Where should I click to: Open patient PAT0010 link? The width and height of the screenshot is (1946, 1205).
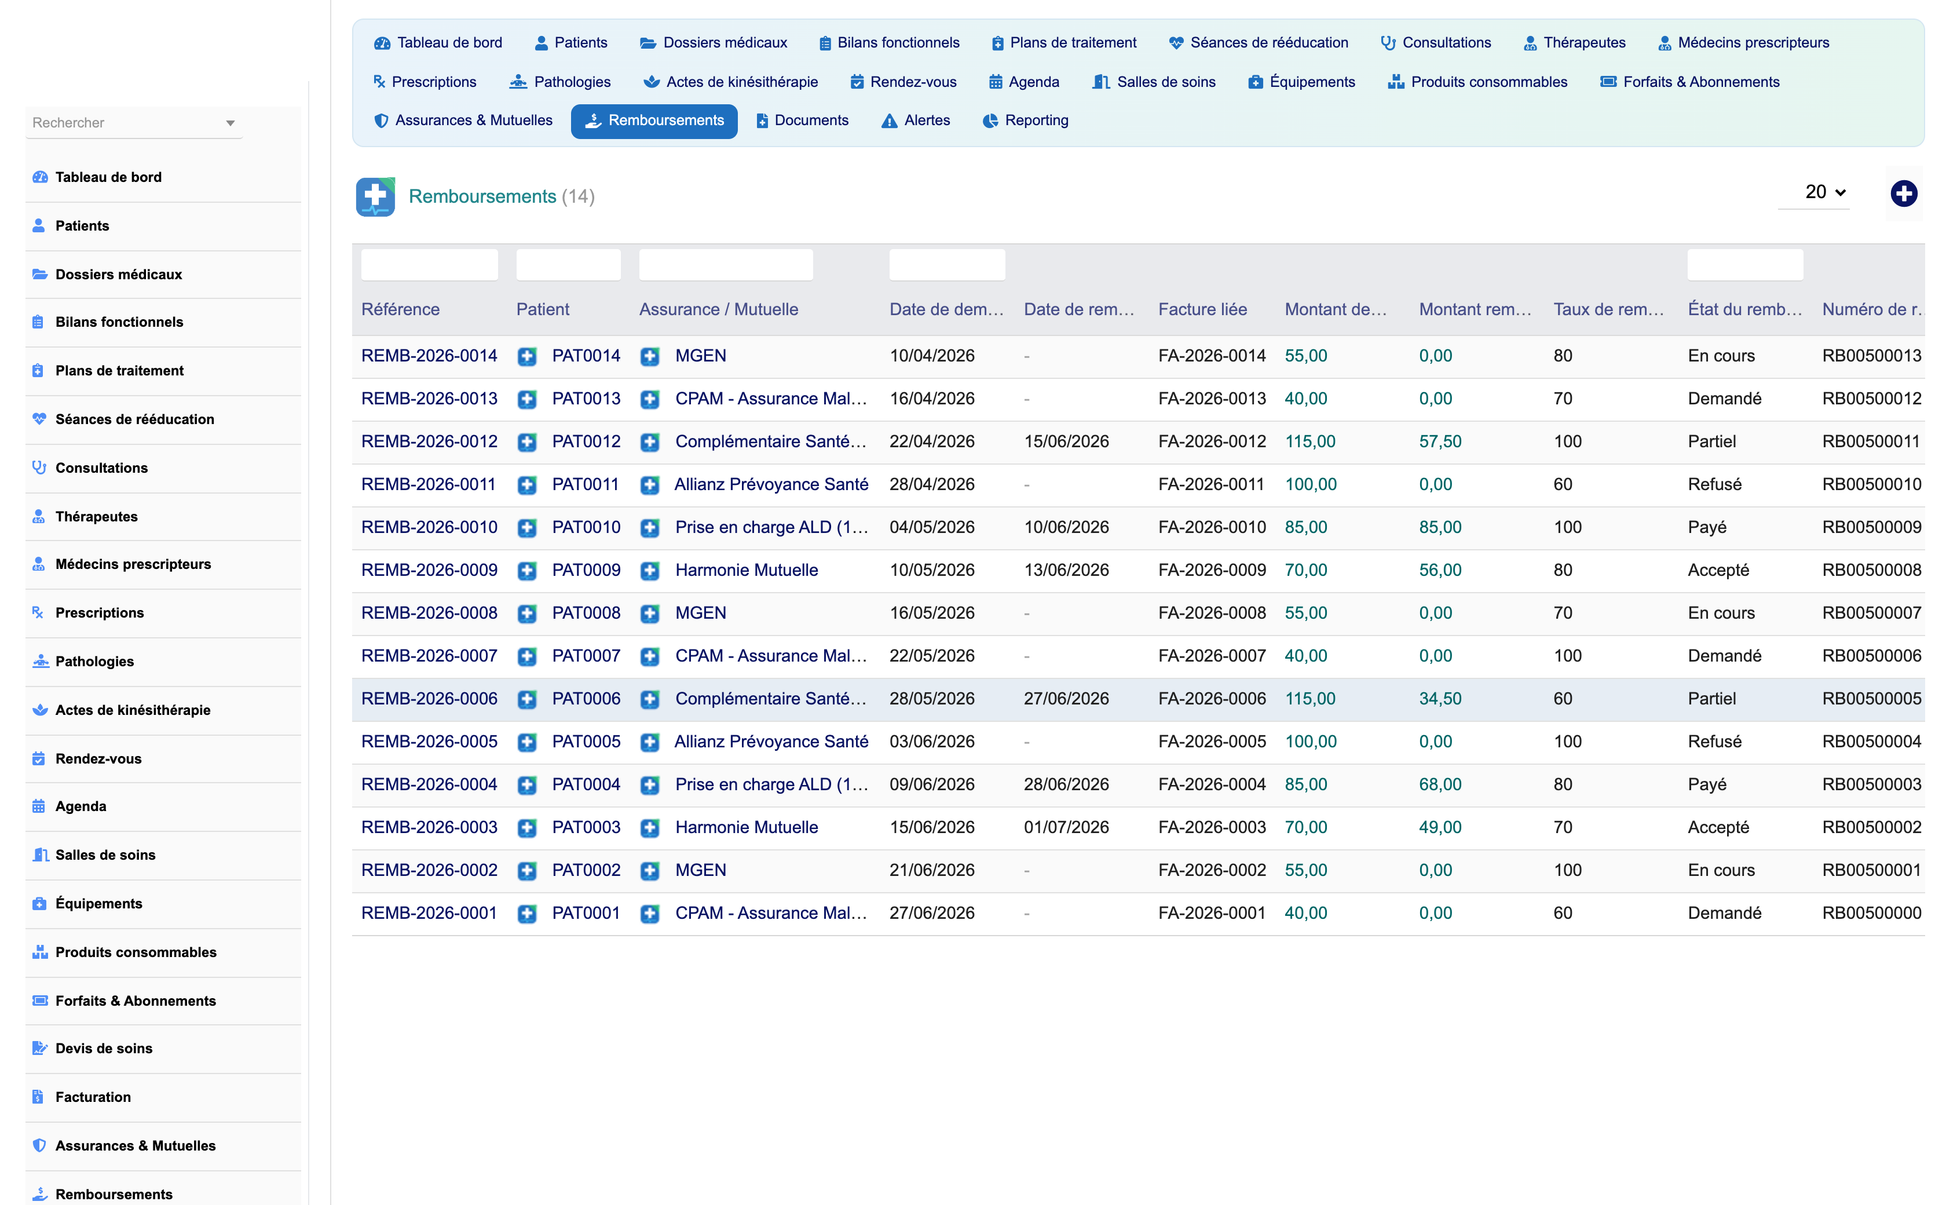click(x=586, y=528)
